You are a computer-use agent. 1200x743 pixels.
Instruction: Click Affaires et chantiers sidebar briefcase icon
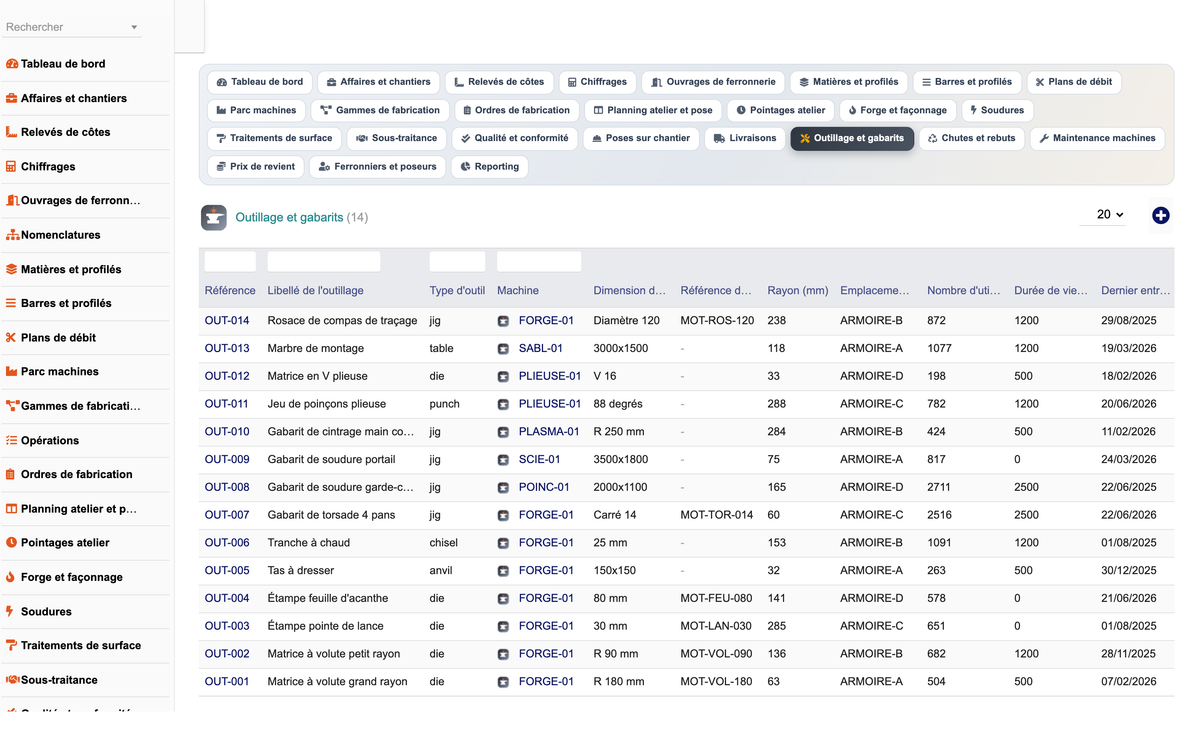12,98
